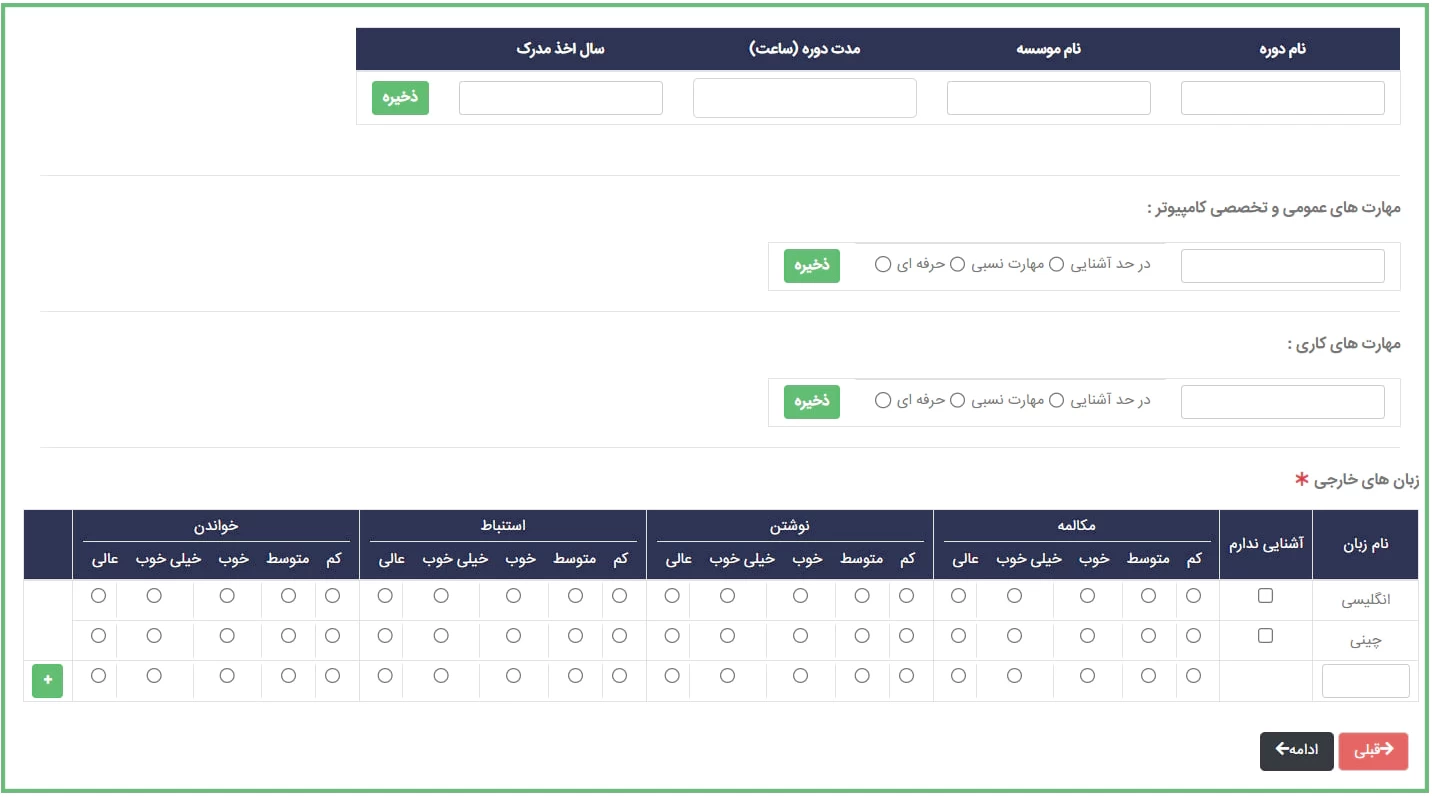Check 'آشنایی ندارم' for چینی language
1432x797 pixels.
pos(1265,636)
